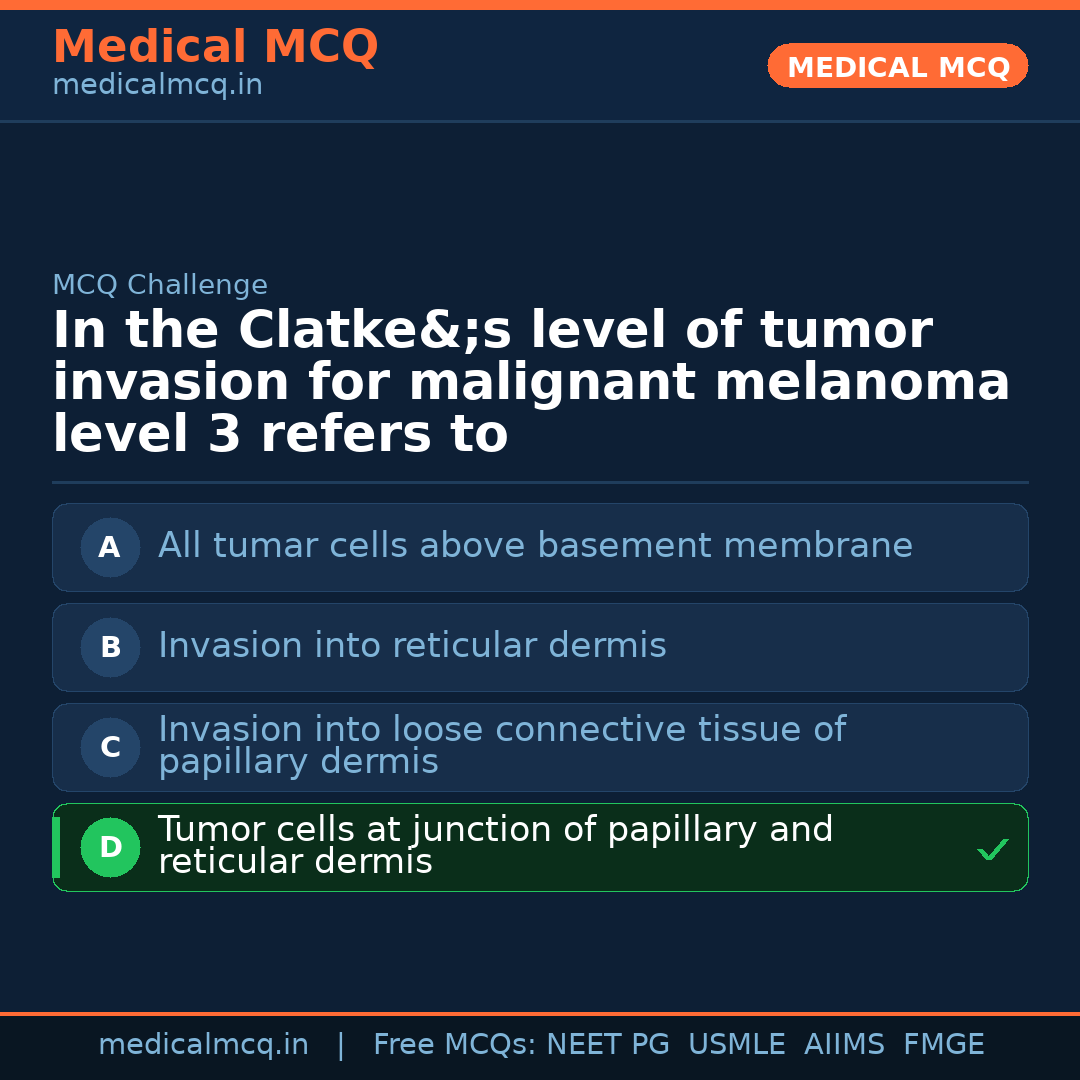1080x1080 pixels.
Task: Select option B letter circle
Action: (x=110, y=647)
